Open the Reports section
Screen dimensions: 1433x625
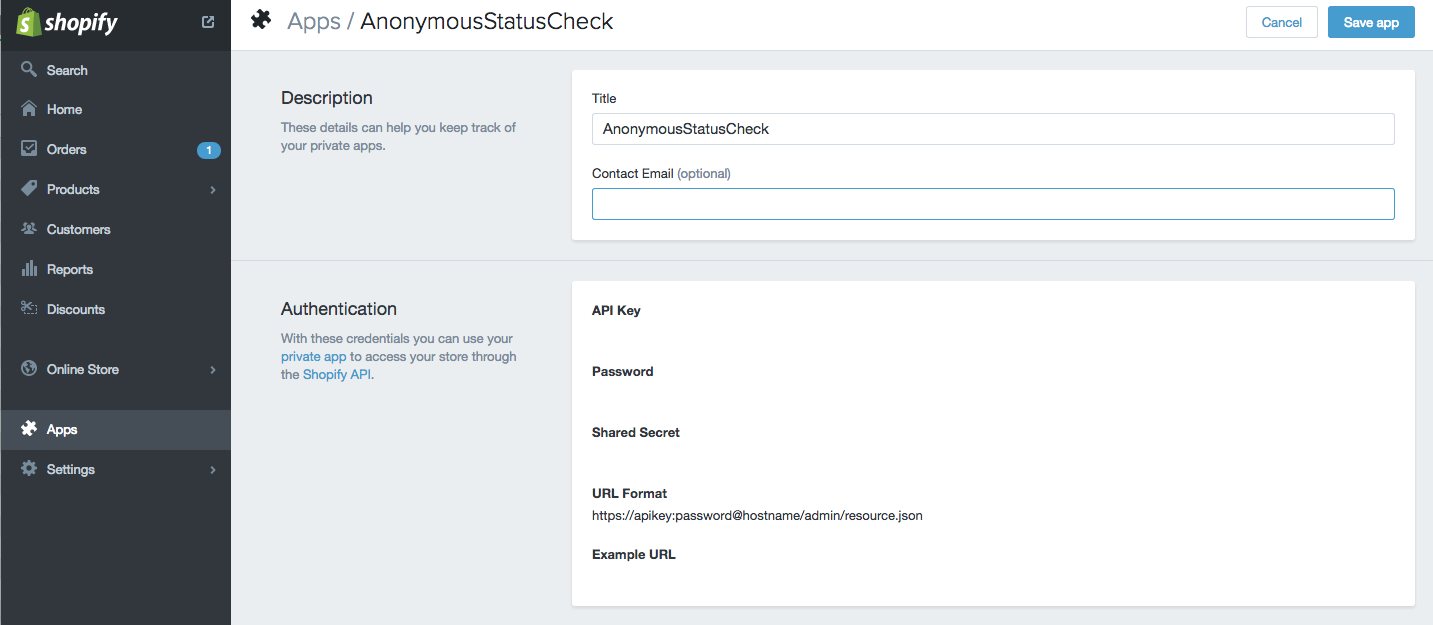[x=115, y=269]
